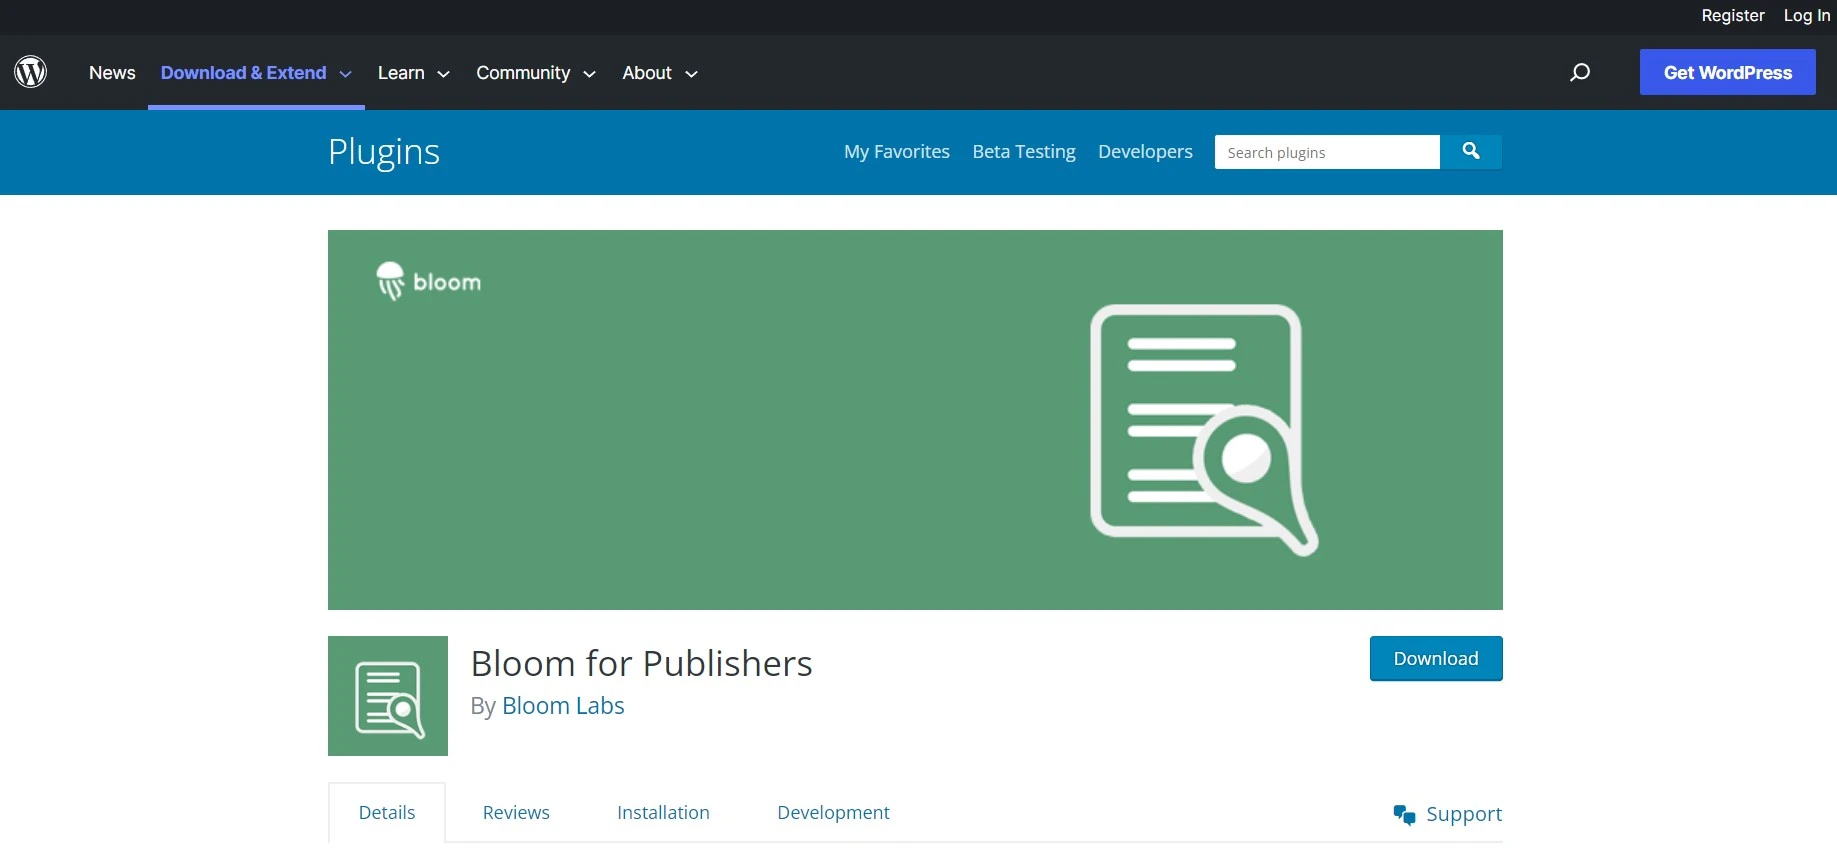The image size is (1837, 867).
Task: Expand the About menu chevron
Action: coord(691,74)
